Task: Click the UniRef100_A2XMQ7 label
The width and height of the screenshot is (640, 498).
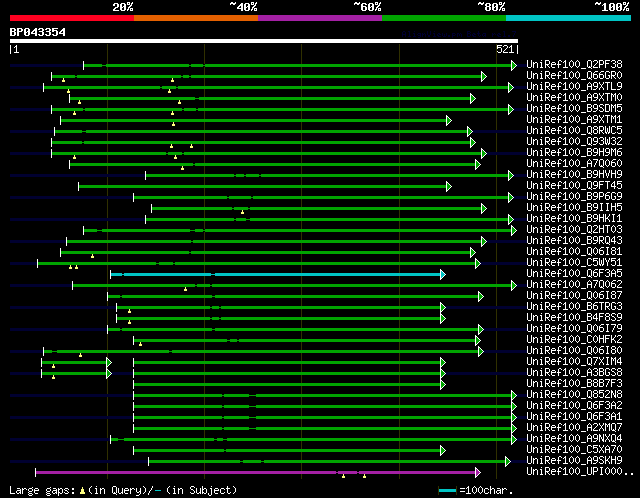Action: tap(574, 428)
